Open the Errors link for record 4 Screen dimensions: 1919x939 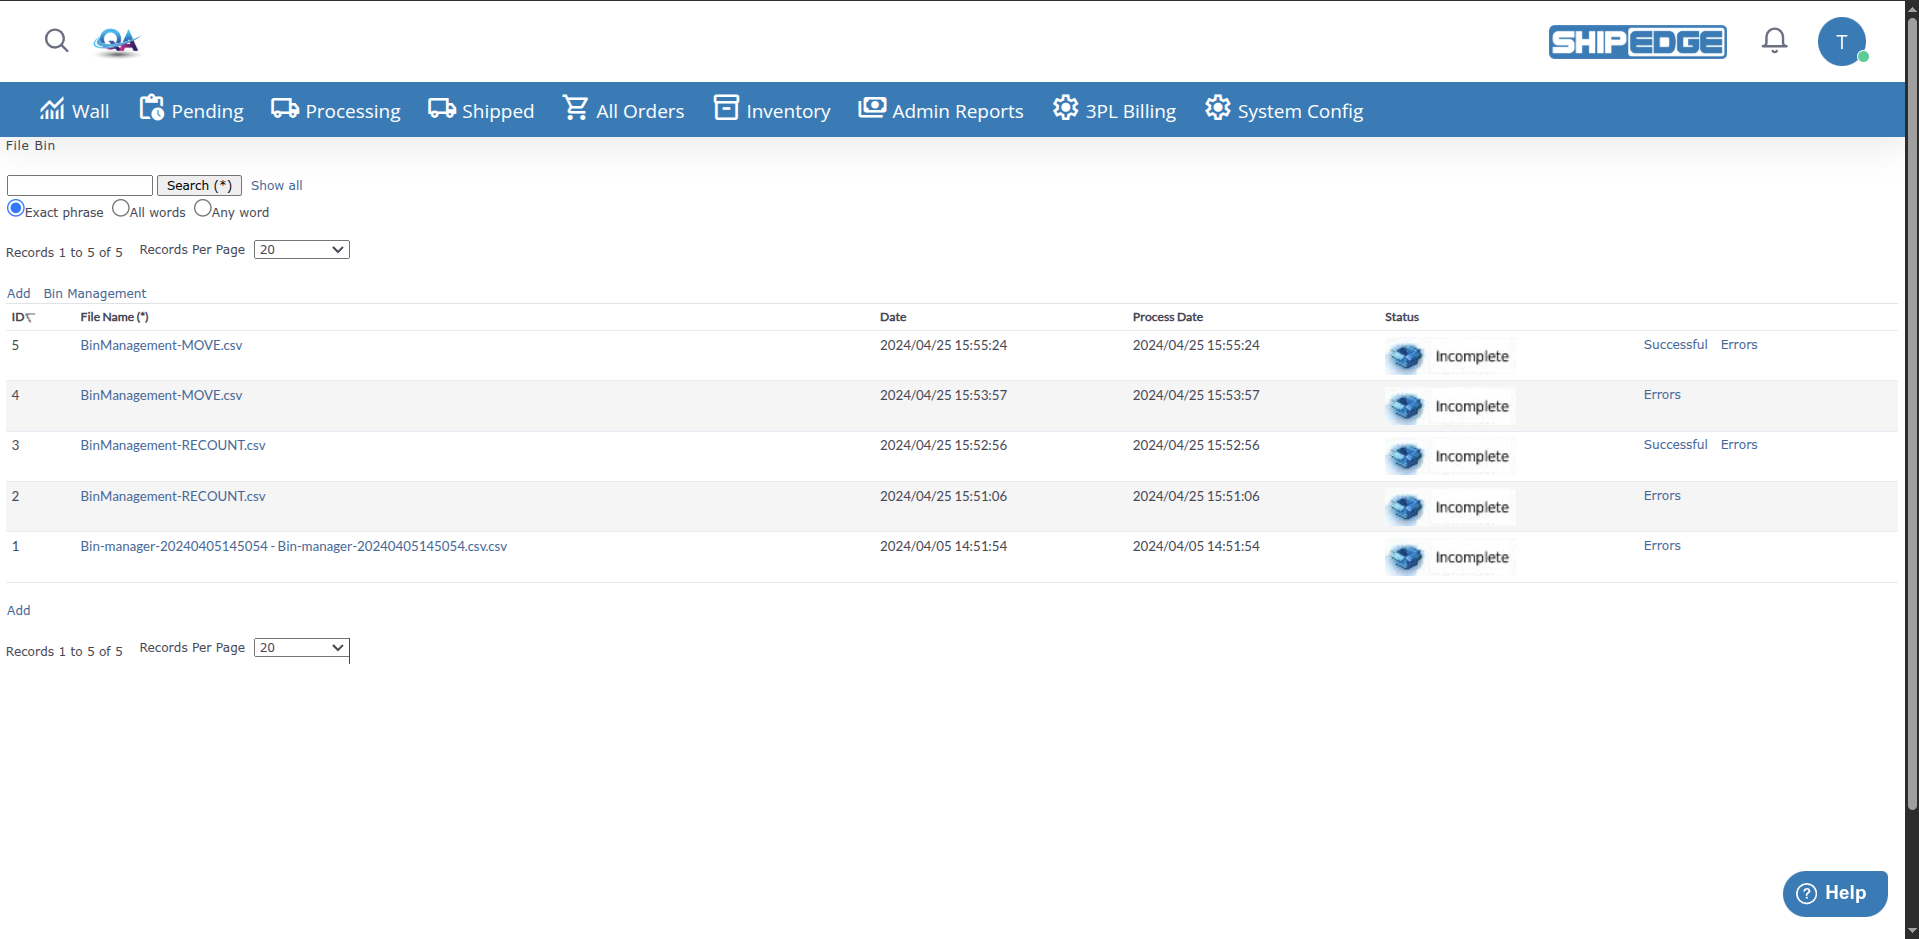1661,394
